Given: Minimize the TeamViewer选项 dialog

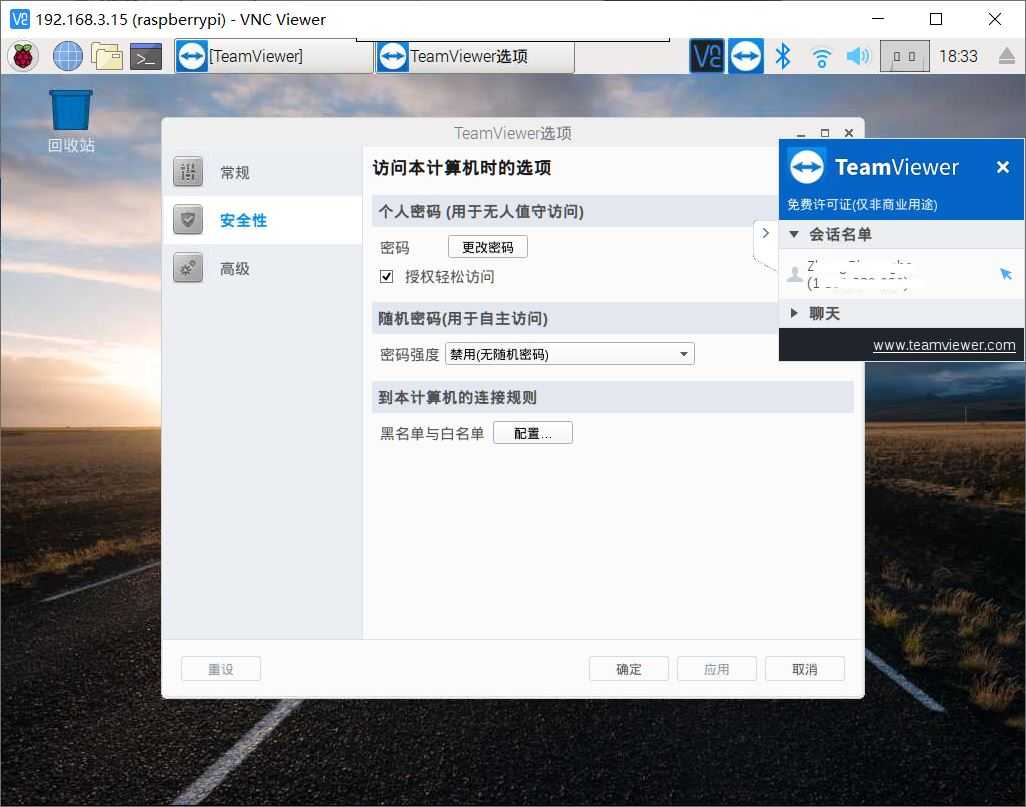Looking at the screenshot, I should (801, 134).
